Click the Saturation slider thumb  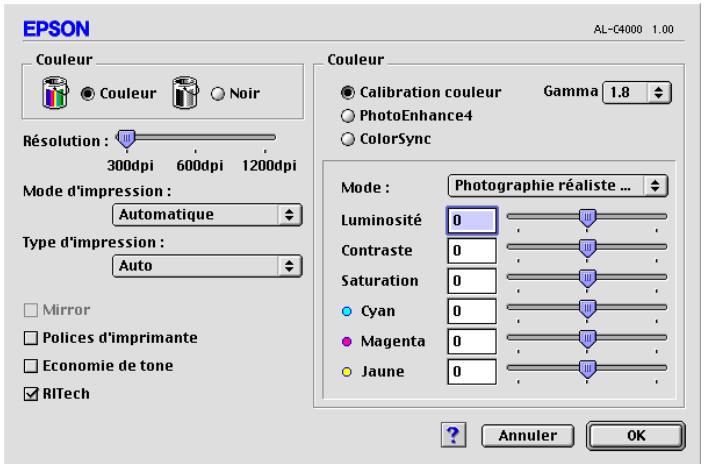587,278
